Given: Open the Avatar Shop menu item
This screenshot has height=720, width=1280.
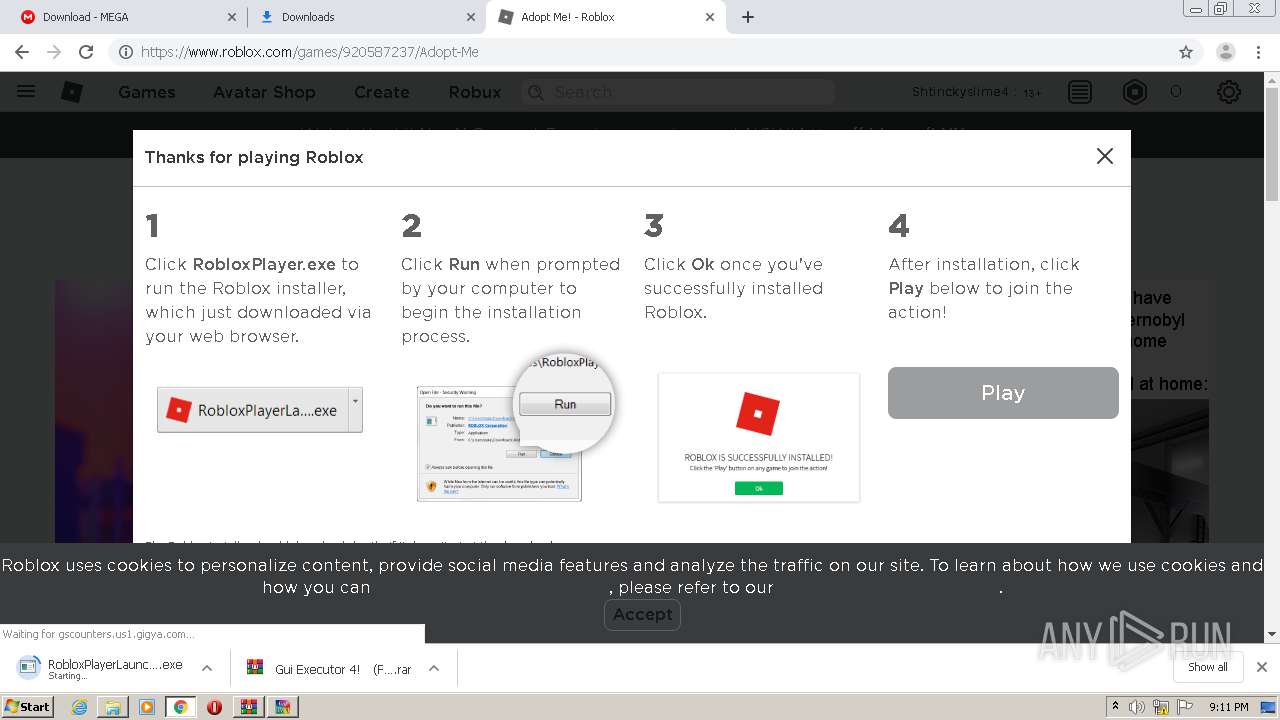Looking at the screenshot, I should point(264,92).
